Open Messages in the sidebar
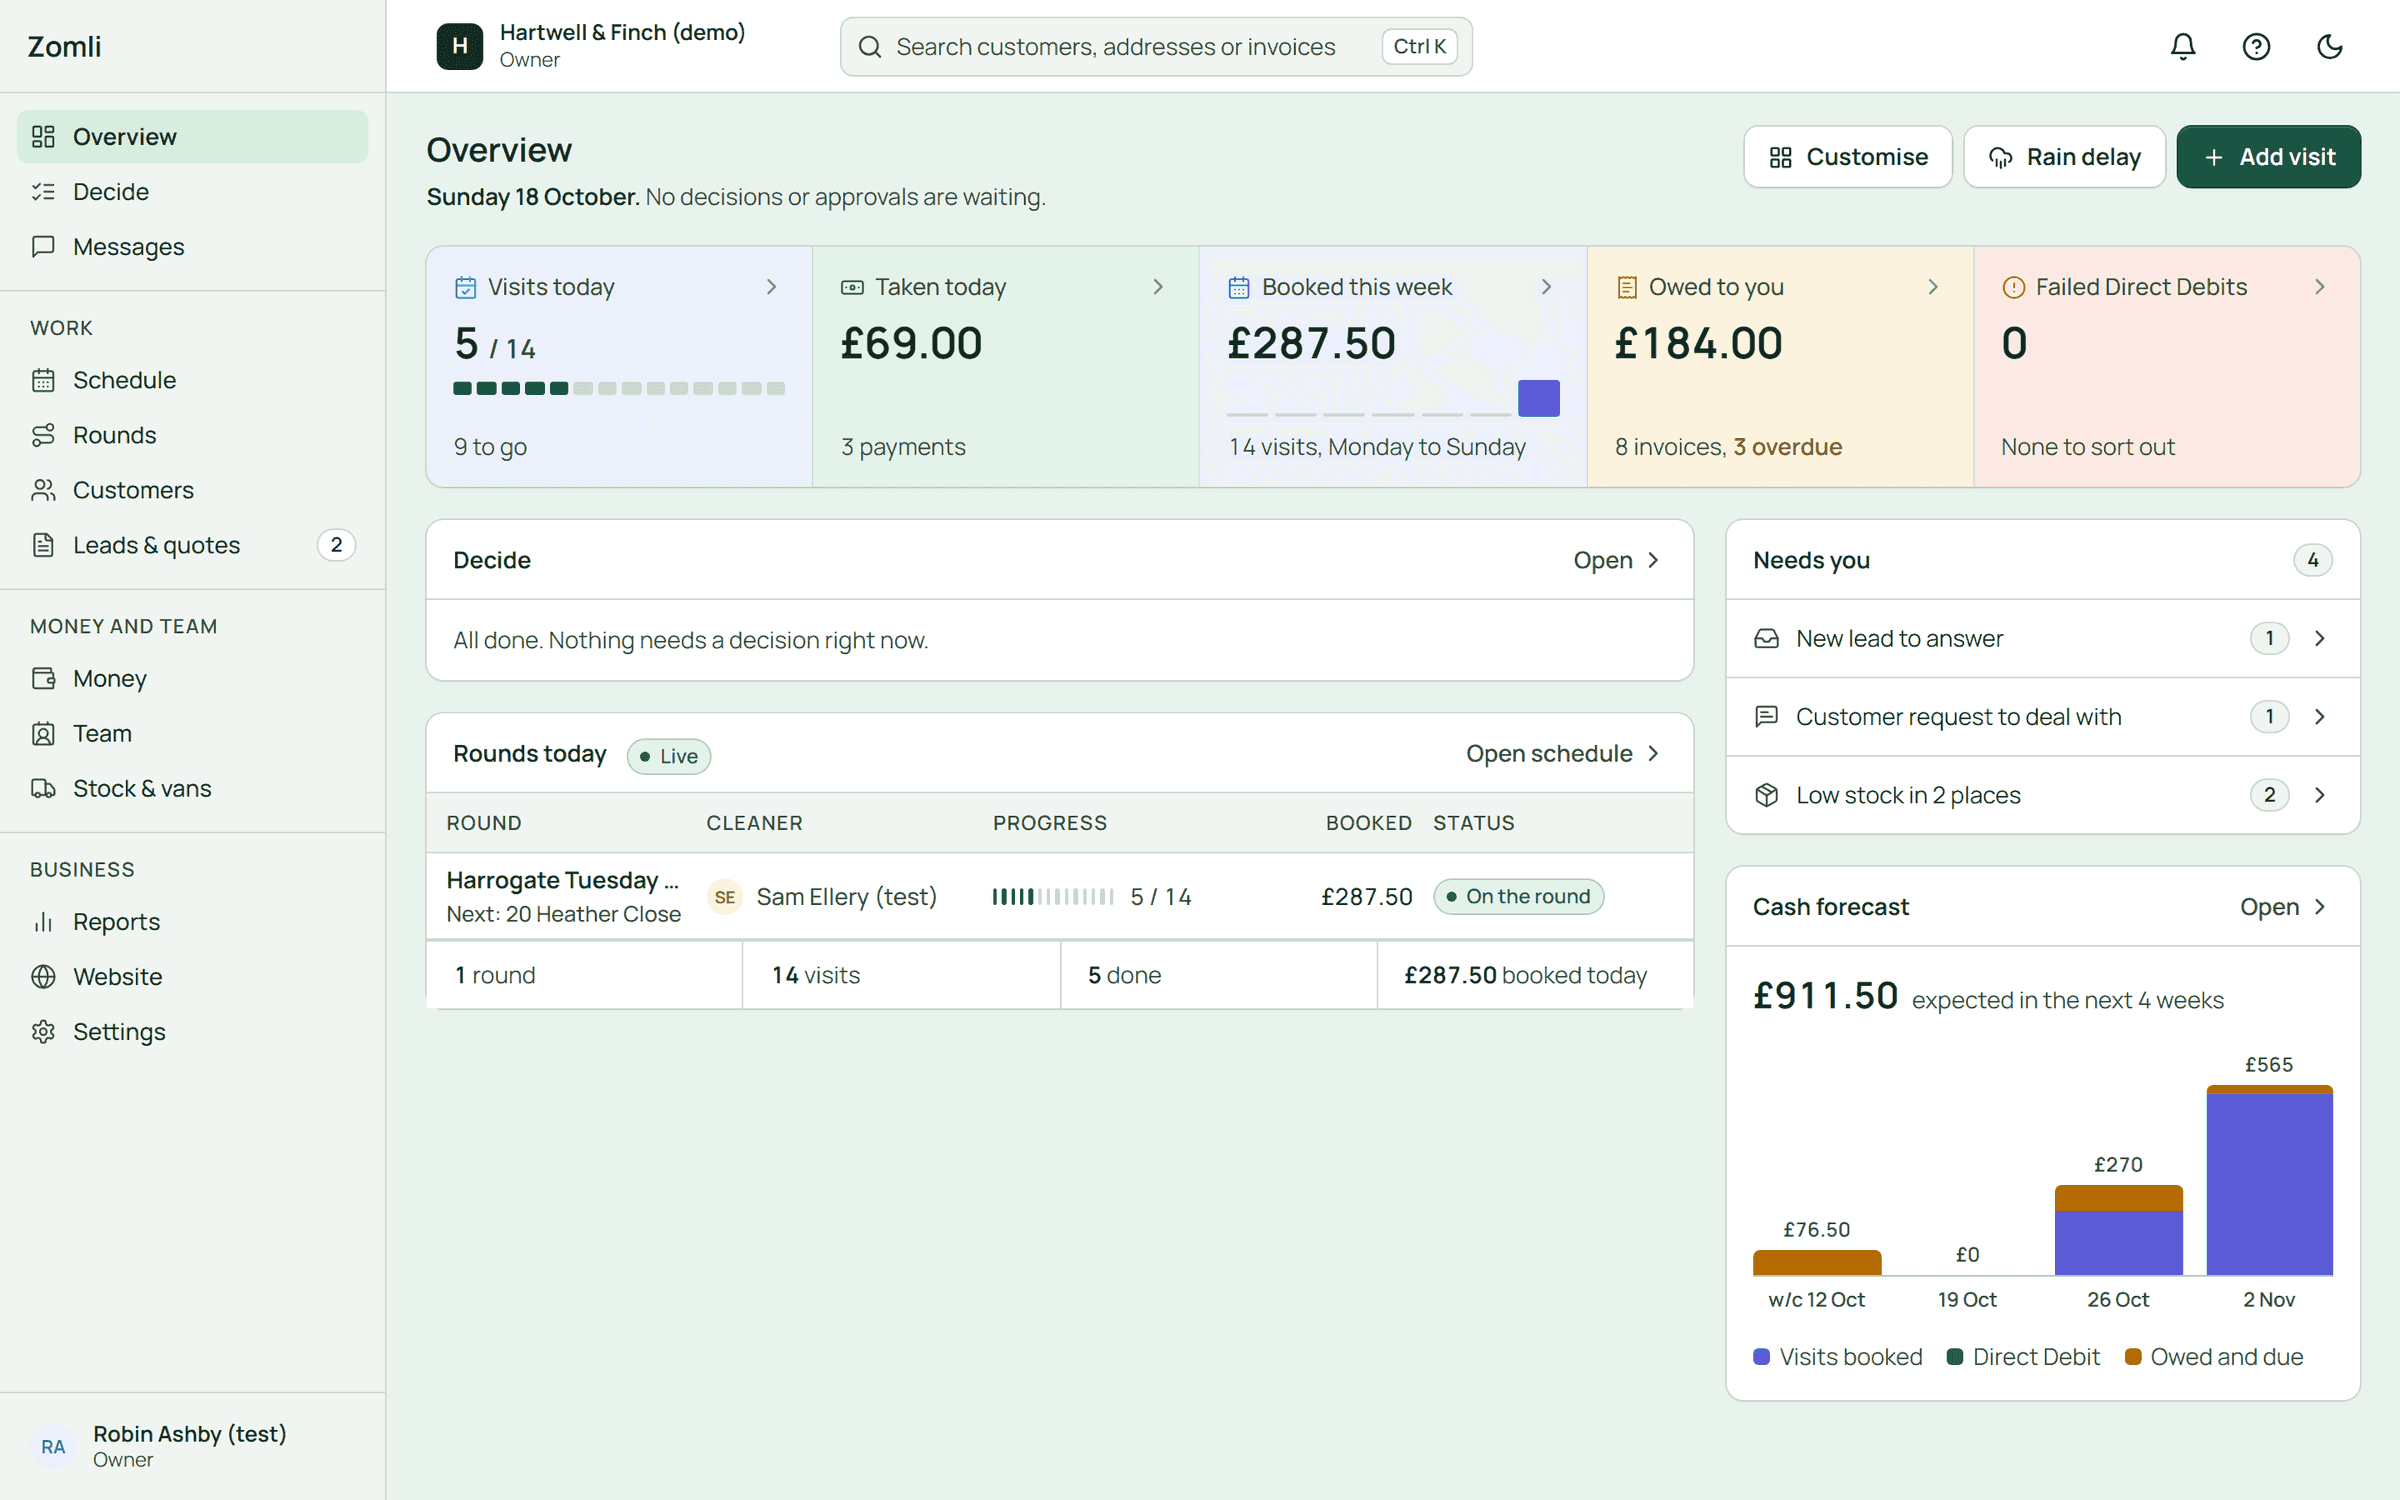This screenshot has width=2400, height=1500. pyautogui.click(x=192, y=246)
